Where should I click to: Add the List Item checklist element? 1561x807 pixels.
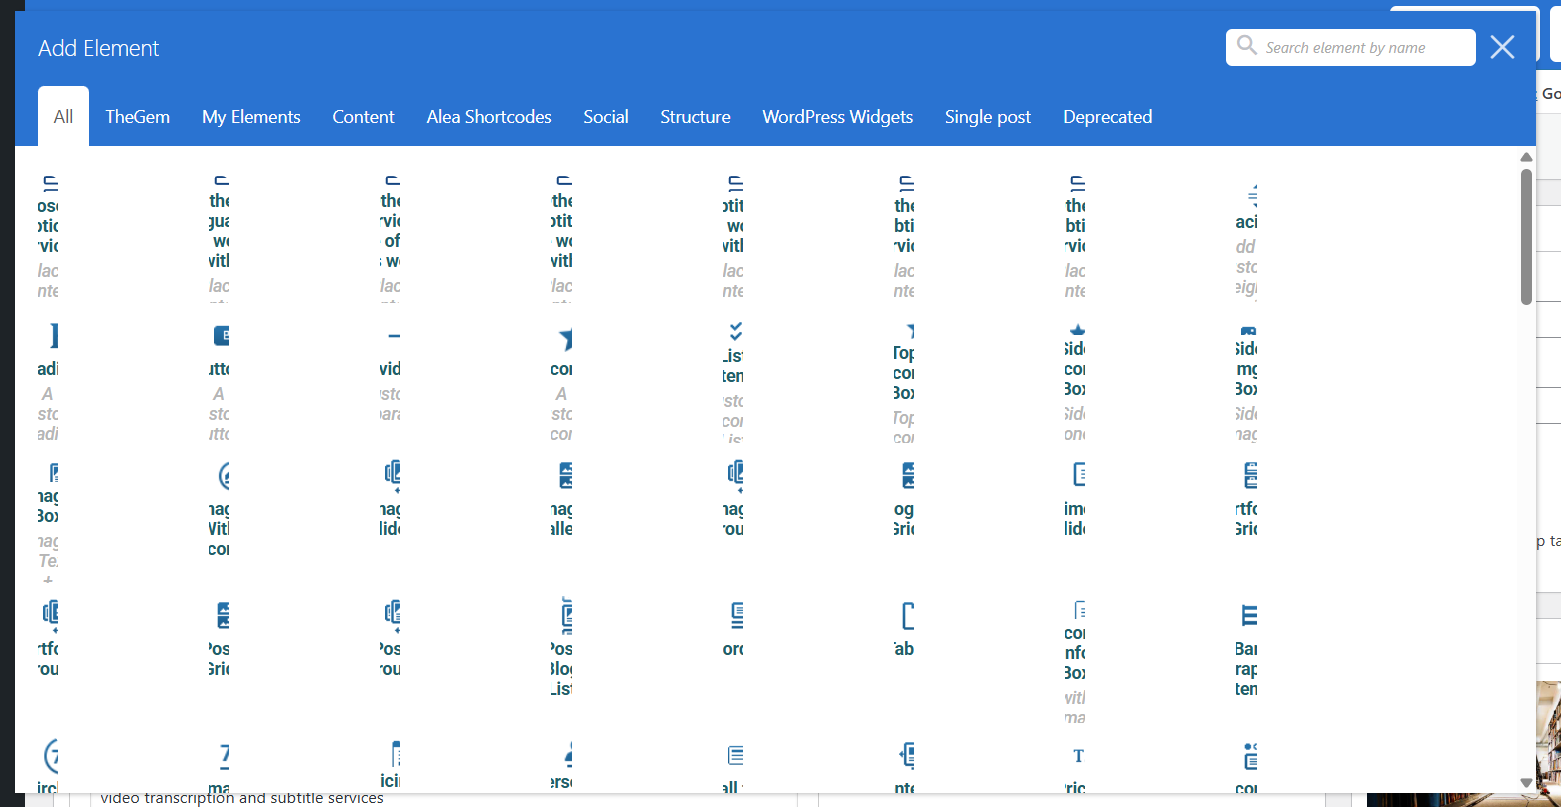tap(732, 382)
